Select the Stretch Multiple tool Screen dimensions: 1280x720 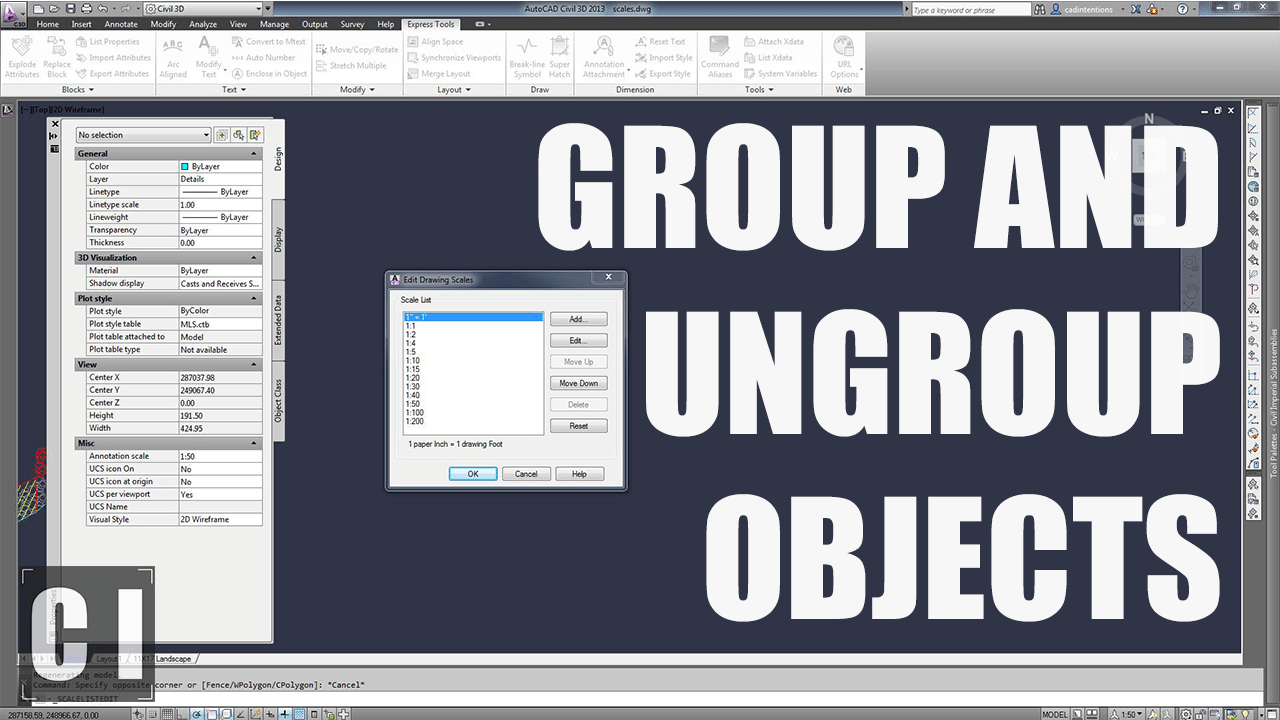point(351,65)
